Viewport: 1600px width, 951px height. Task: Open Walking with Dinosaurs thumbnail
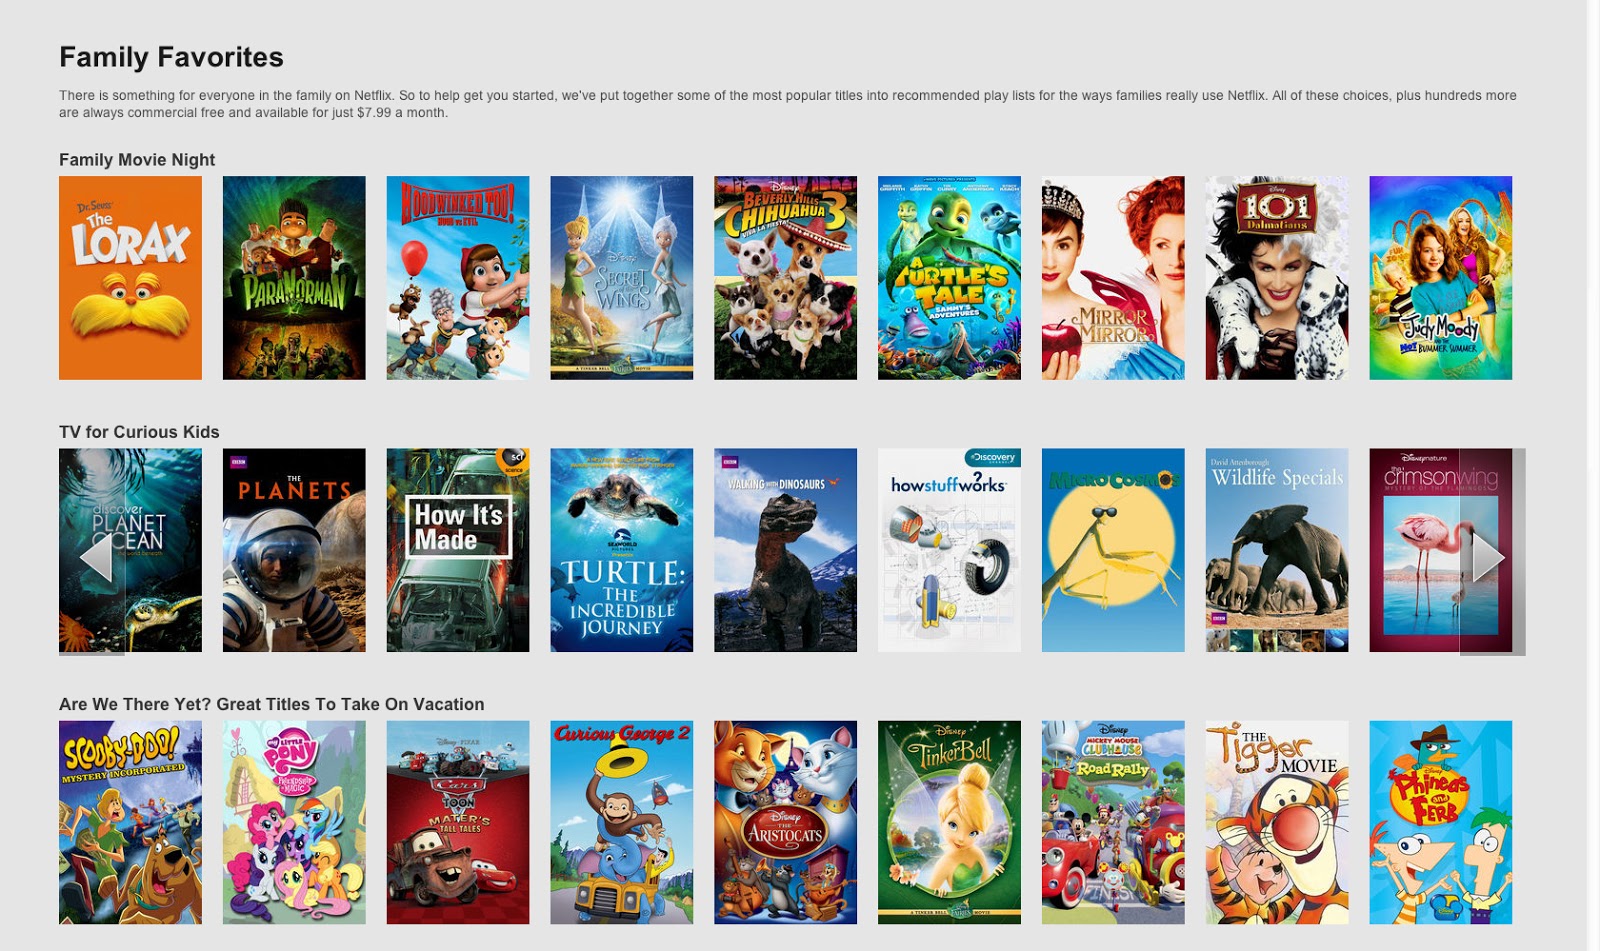(786, 550)
